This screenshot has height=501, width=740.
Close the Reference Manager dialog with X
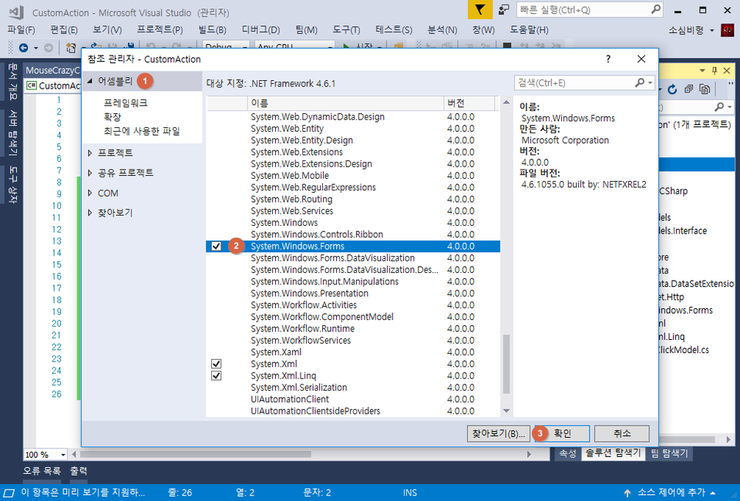[x=641, y=59]
